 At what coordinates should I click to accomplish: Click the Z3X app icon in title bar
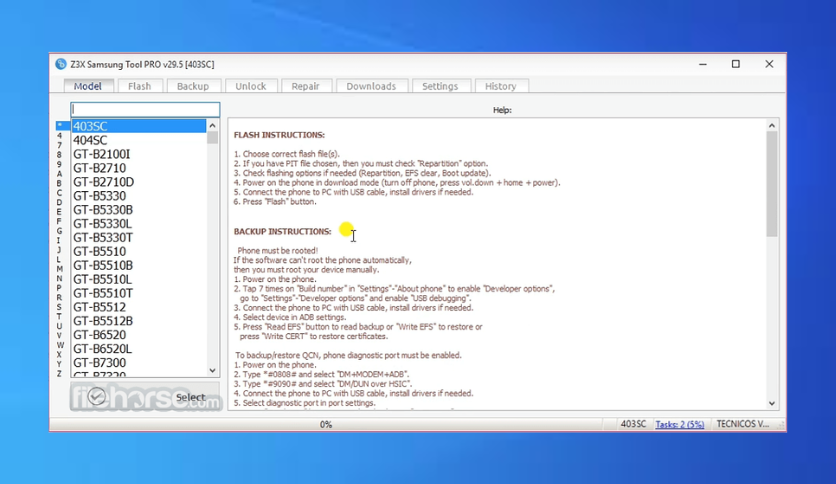(61, 64)
